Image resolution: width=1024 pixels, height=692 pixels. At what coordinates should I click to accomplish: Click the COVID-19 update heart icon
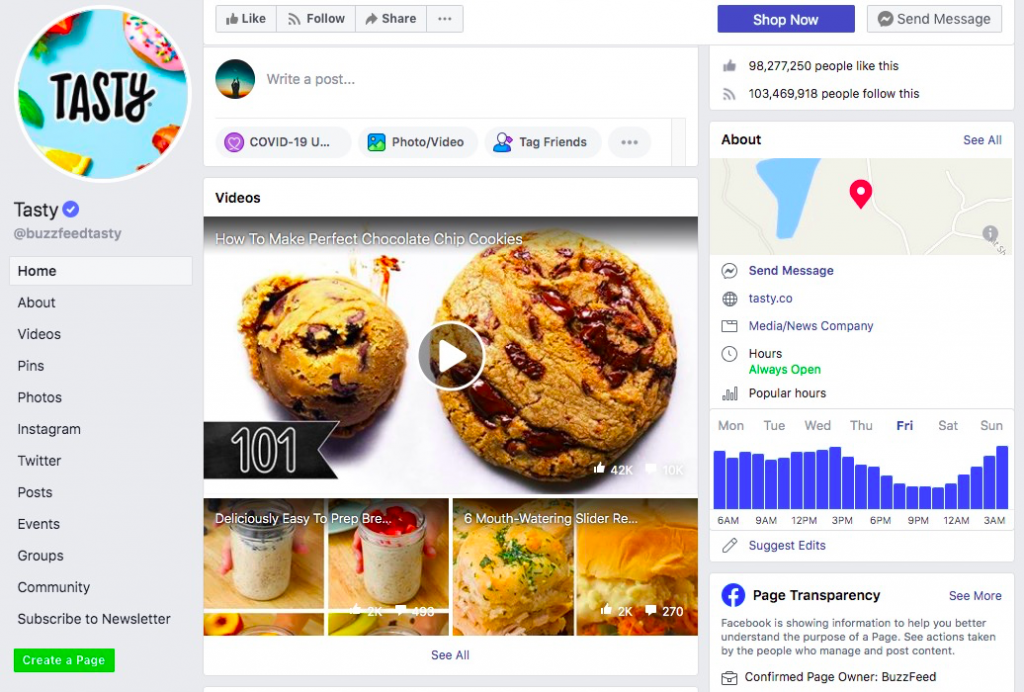[x=234, y=142]
